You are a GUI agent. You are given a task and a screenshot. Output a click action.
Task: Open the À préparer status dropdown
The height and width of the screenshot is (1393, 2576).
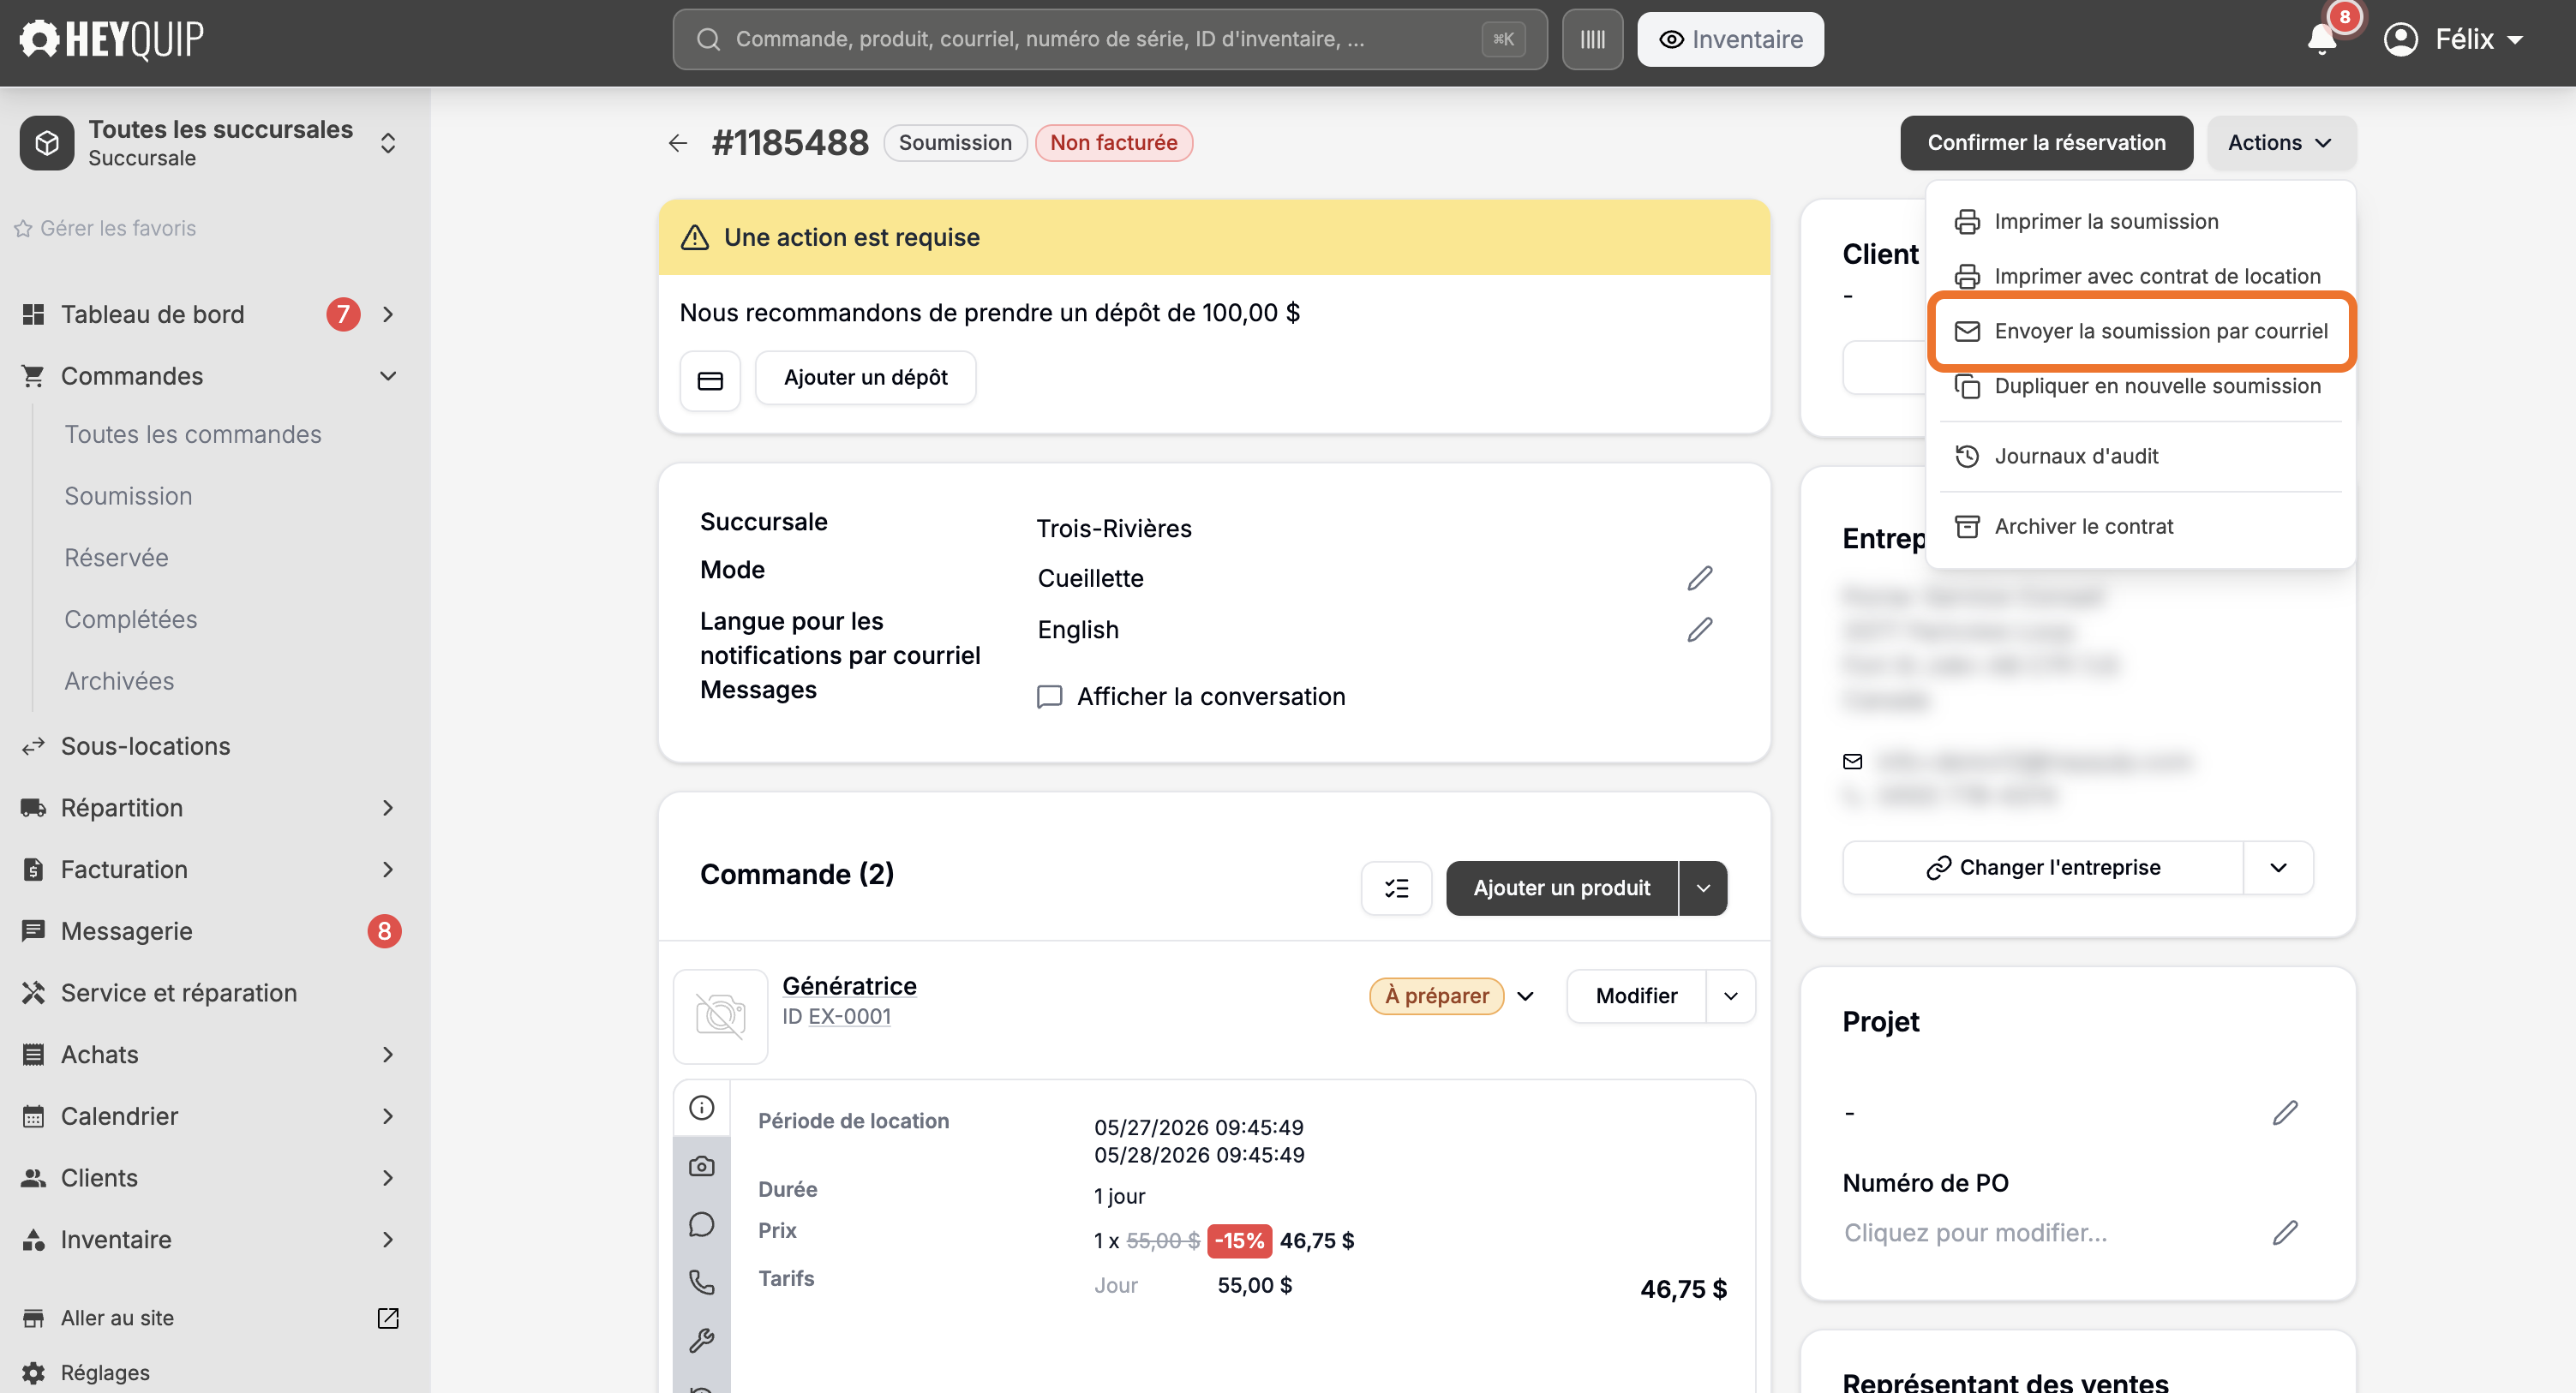point(1525,996)
